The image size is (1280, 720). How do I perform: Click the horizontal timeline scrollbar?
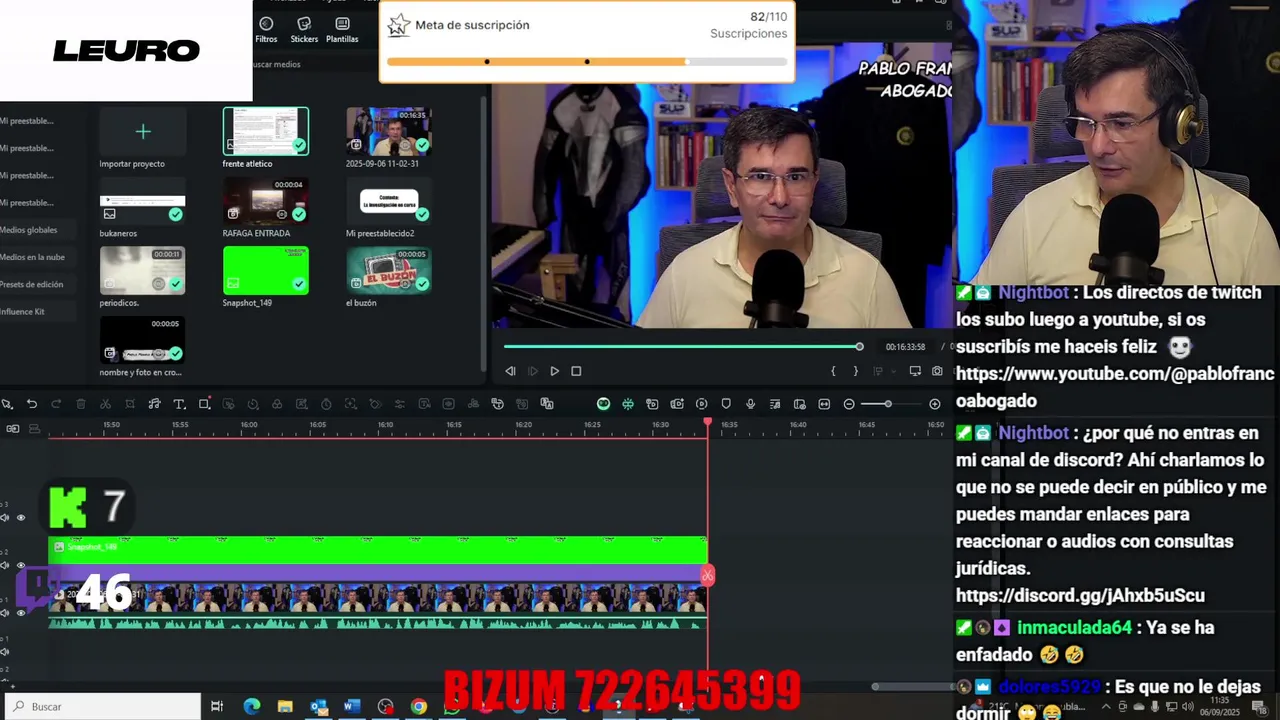(912, 686)
